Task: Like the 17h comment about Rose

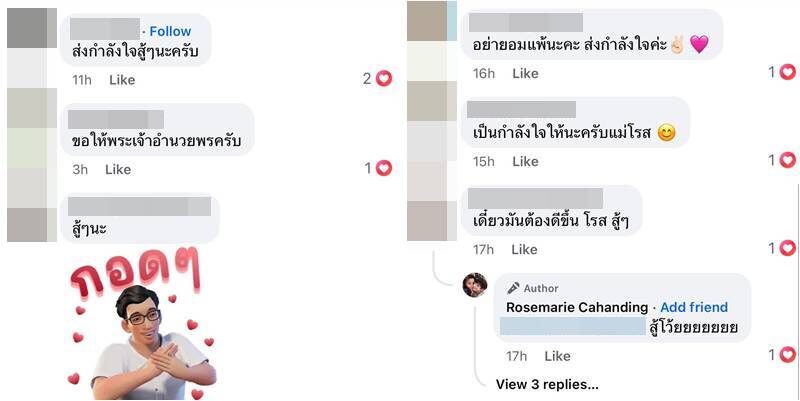Action: [524, 249]
